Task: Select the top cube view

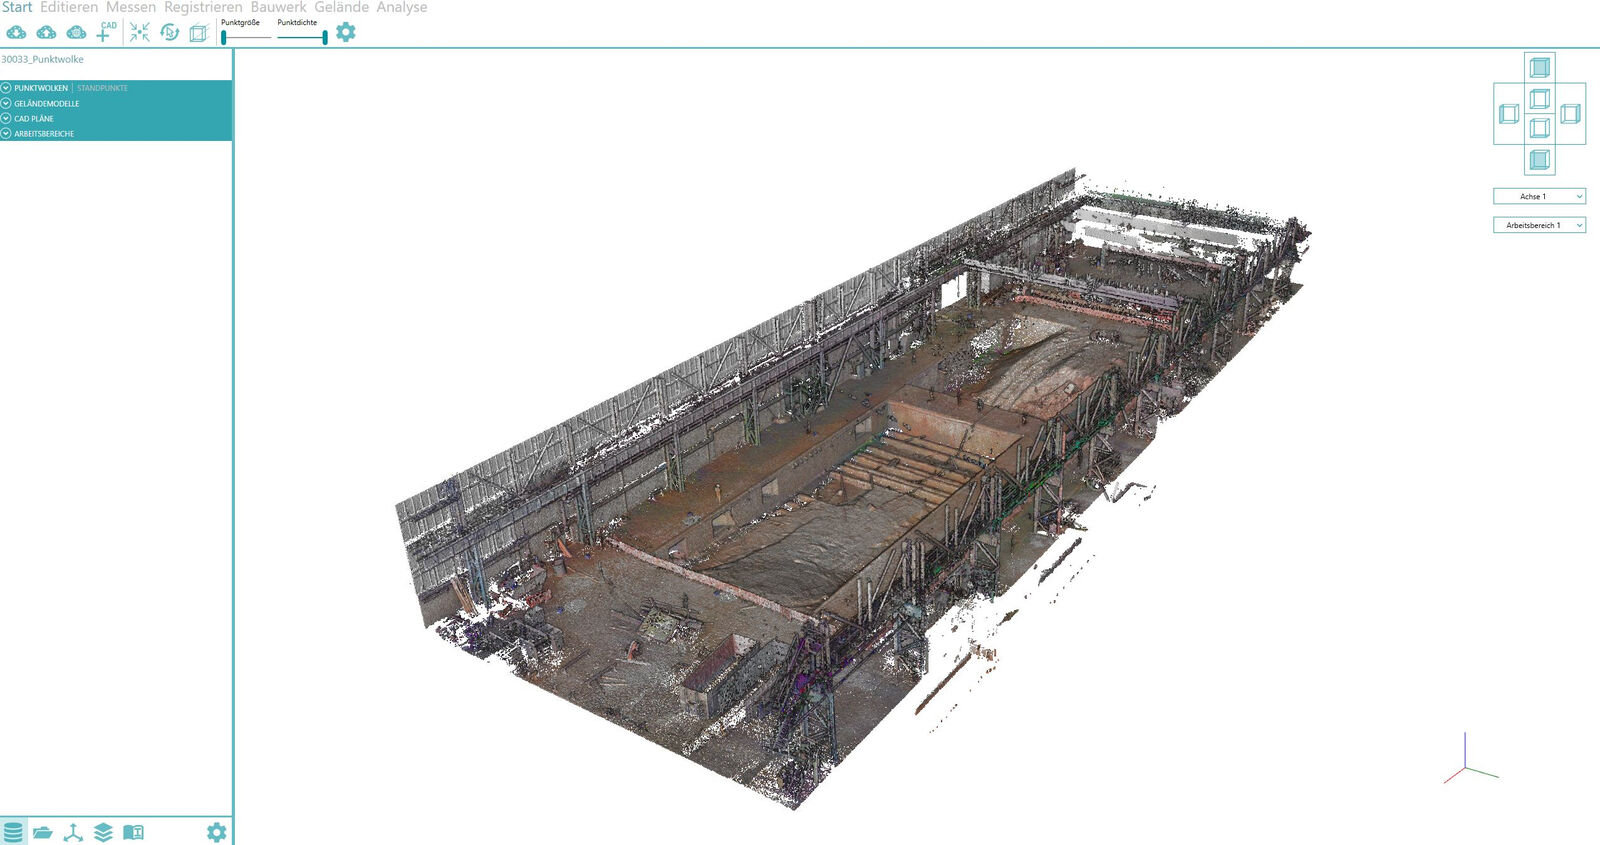Action: click(1540, 68)
